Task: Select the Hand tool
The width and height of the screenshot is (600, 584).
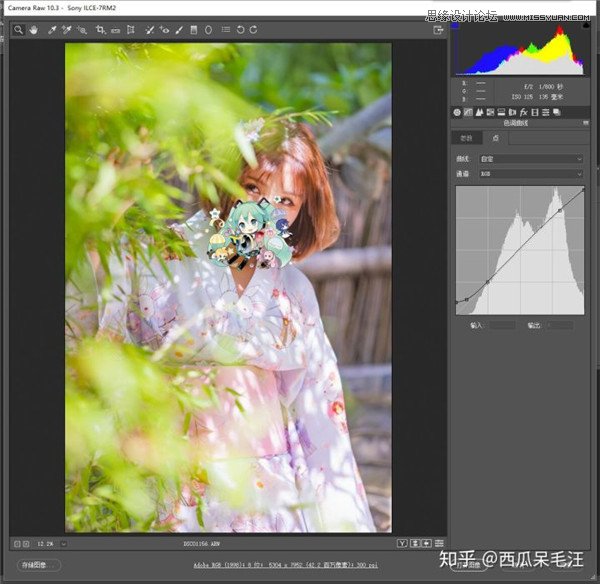Action: click(x=34, y=30)
